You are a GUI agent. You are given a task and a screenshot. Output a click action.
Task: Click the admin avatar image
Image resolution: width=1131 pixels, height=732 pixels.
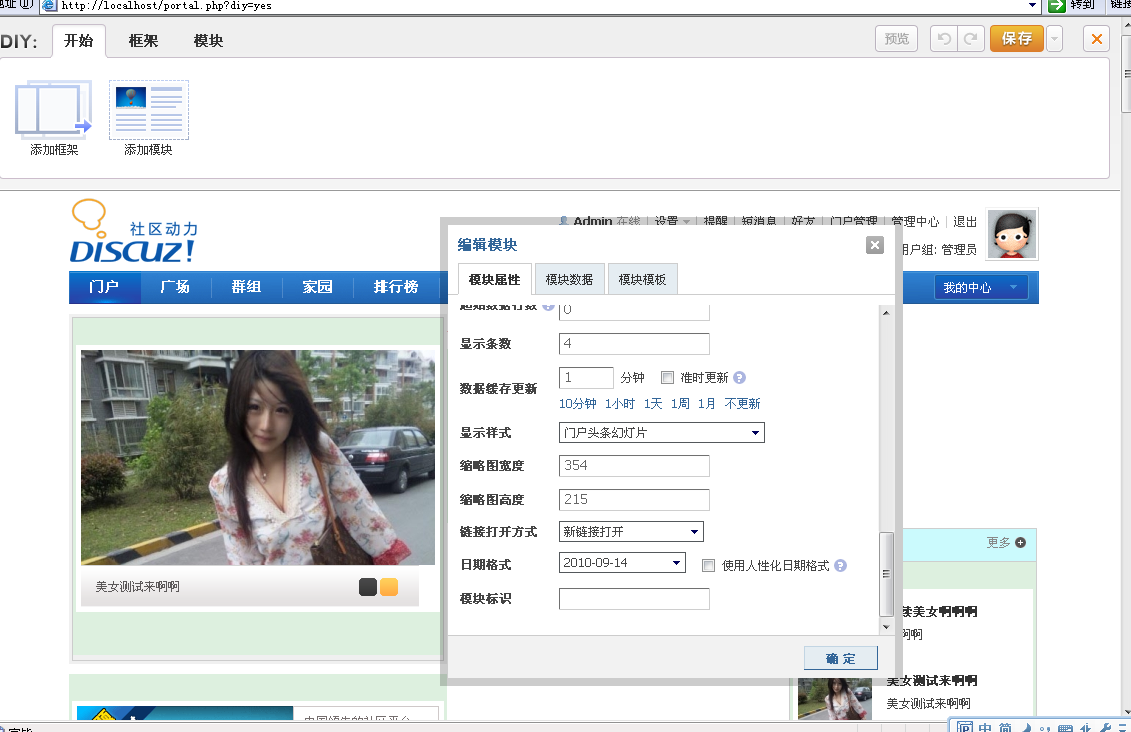1012,234
